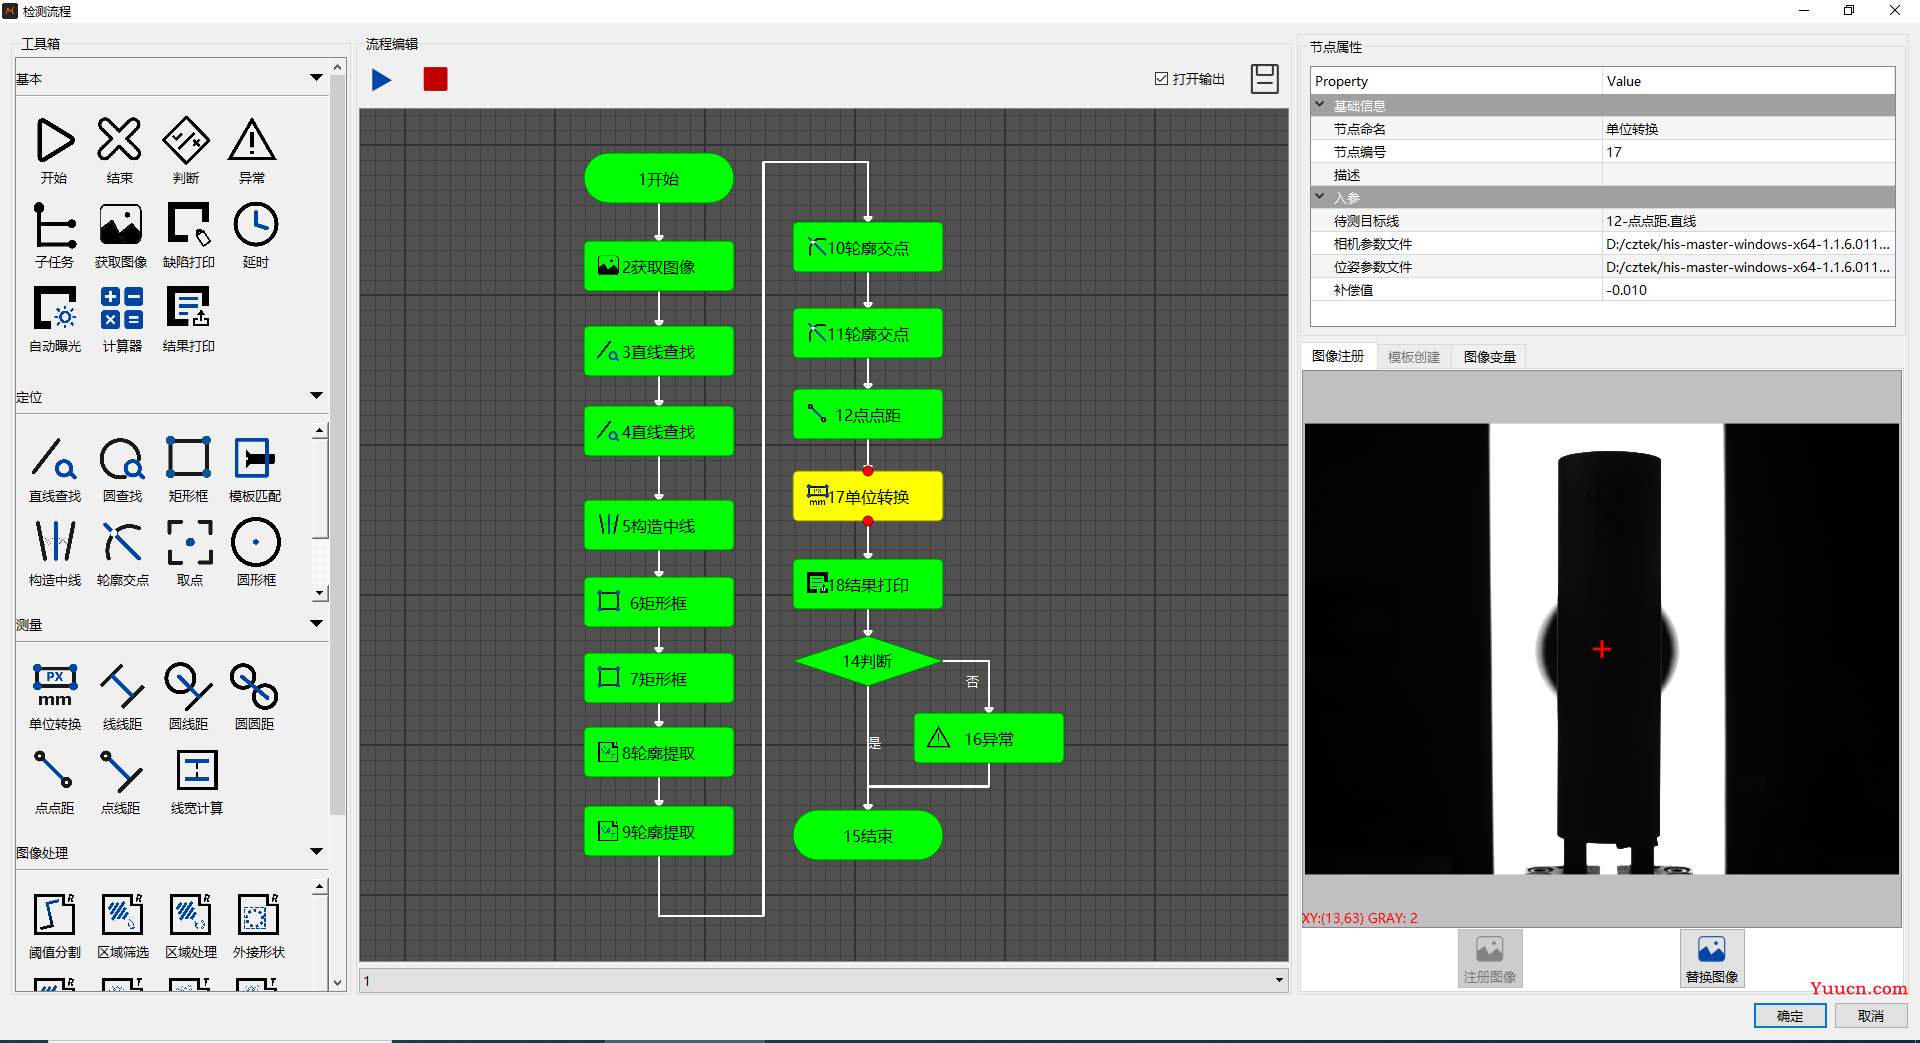The height and width of the screenshot is (1043, 1920).
Task: Pick the 圆线距 circle-line distance tool
Action: 188,686
